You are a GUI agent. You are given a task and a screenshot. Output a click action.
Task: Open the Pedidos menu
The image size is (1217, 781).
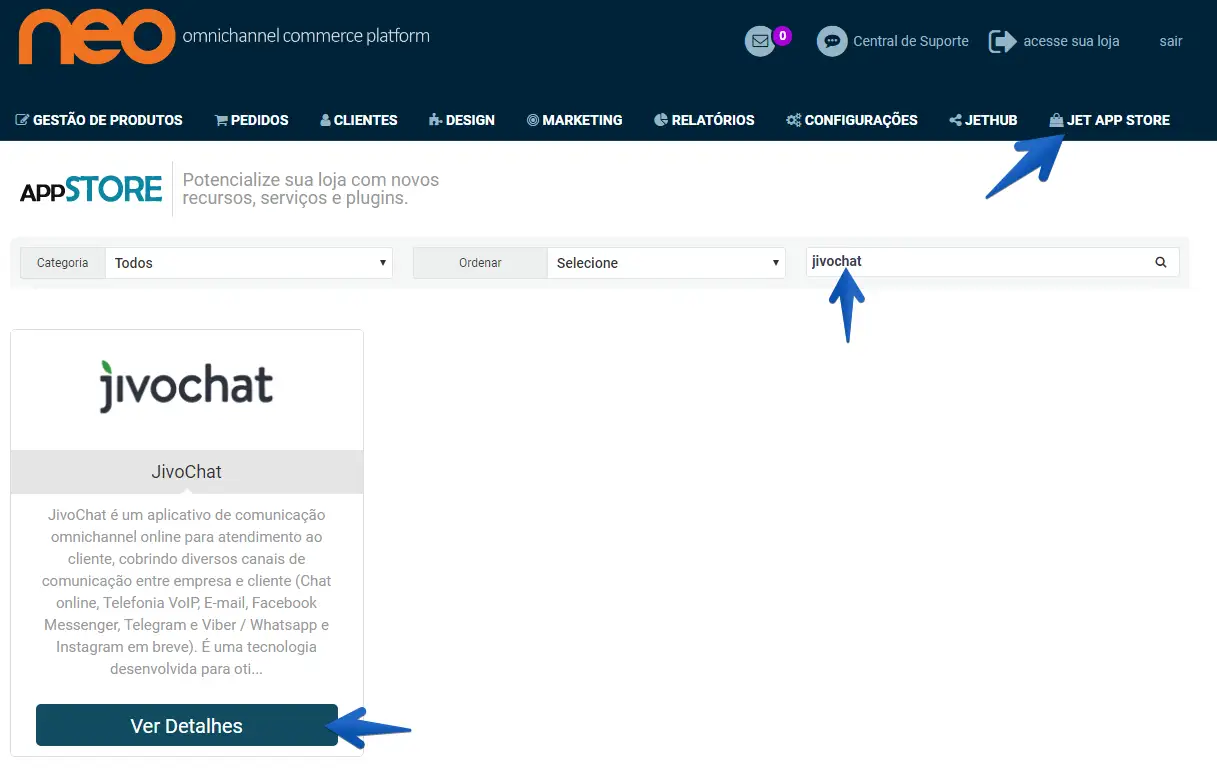[x=252, y=120]
